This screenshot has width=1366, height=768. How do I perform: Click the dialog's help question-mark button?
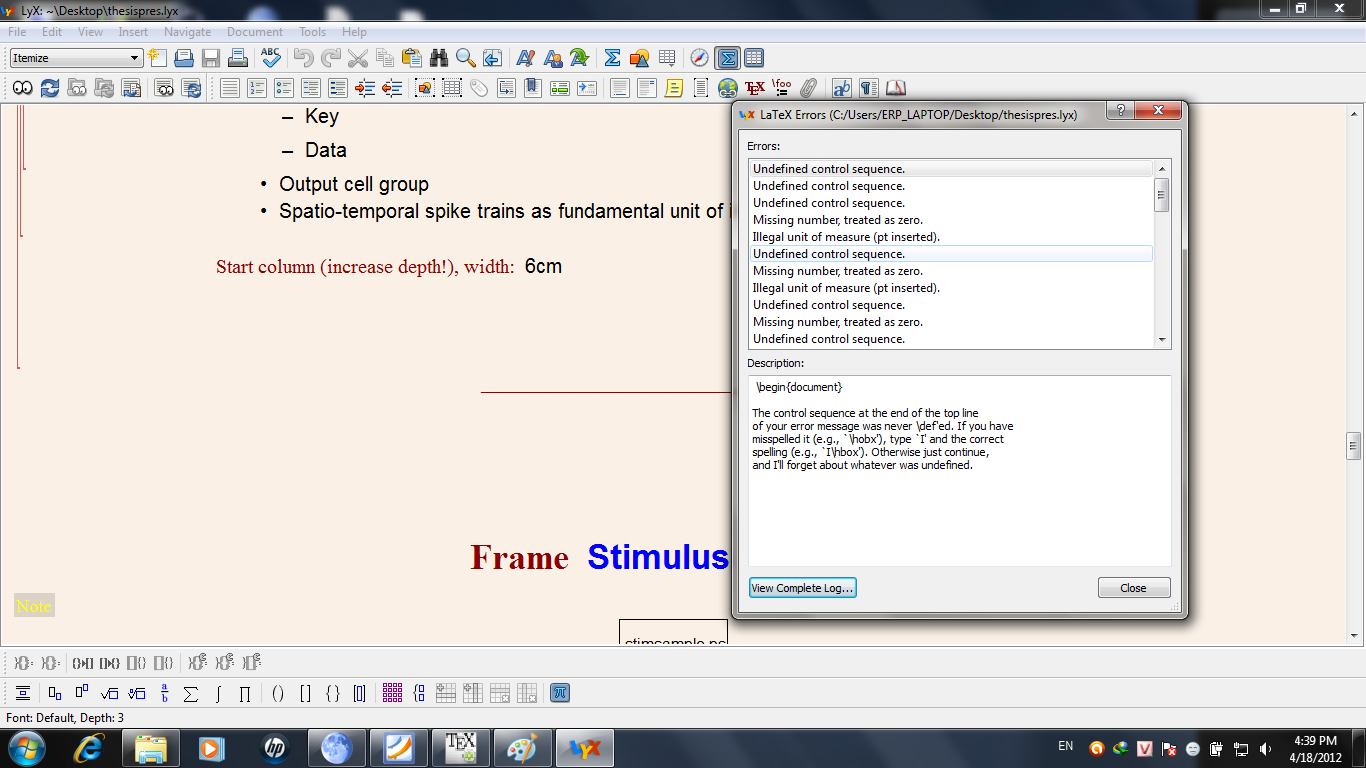[1120, 110]
